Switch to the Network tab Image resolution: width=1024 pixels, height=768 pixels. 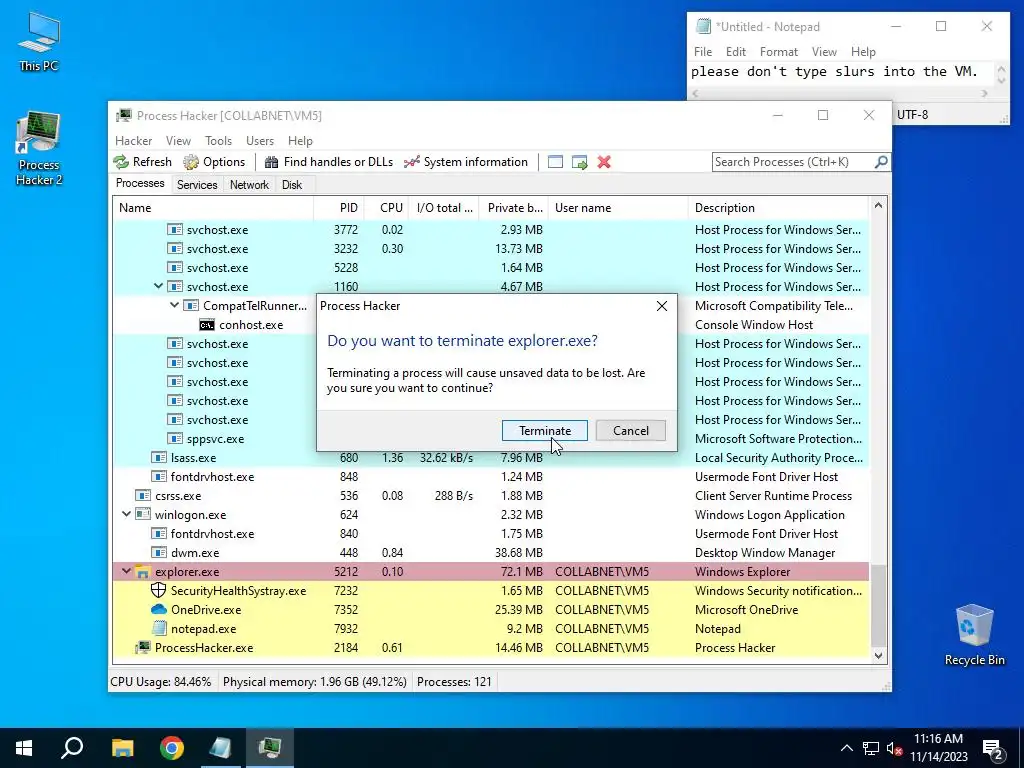(x=249, y=185)
